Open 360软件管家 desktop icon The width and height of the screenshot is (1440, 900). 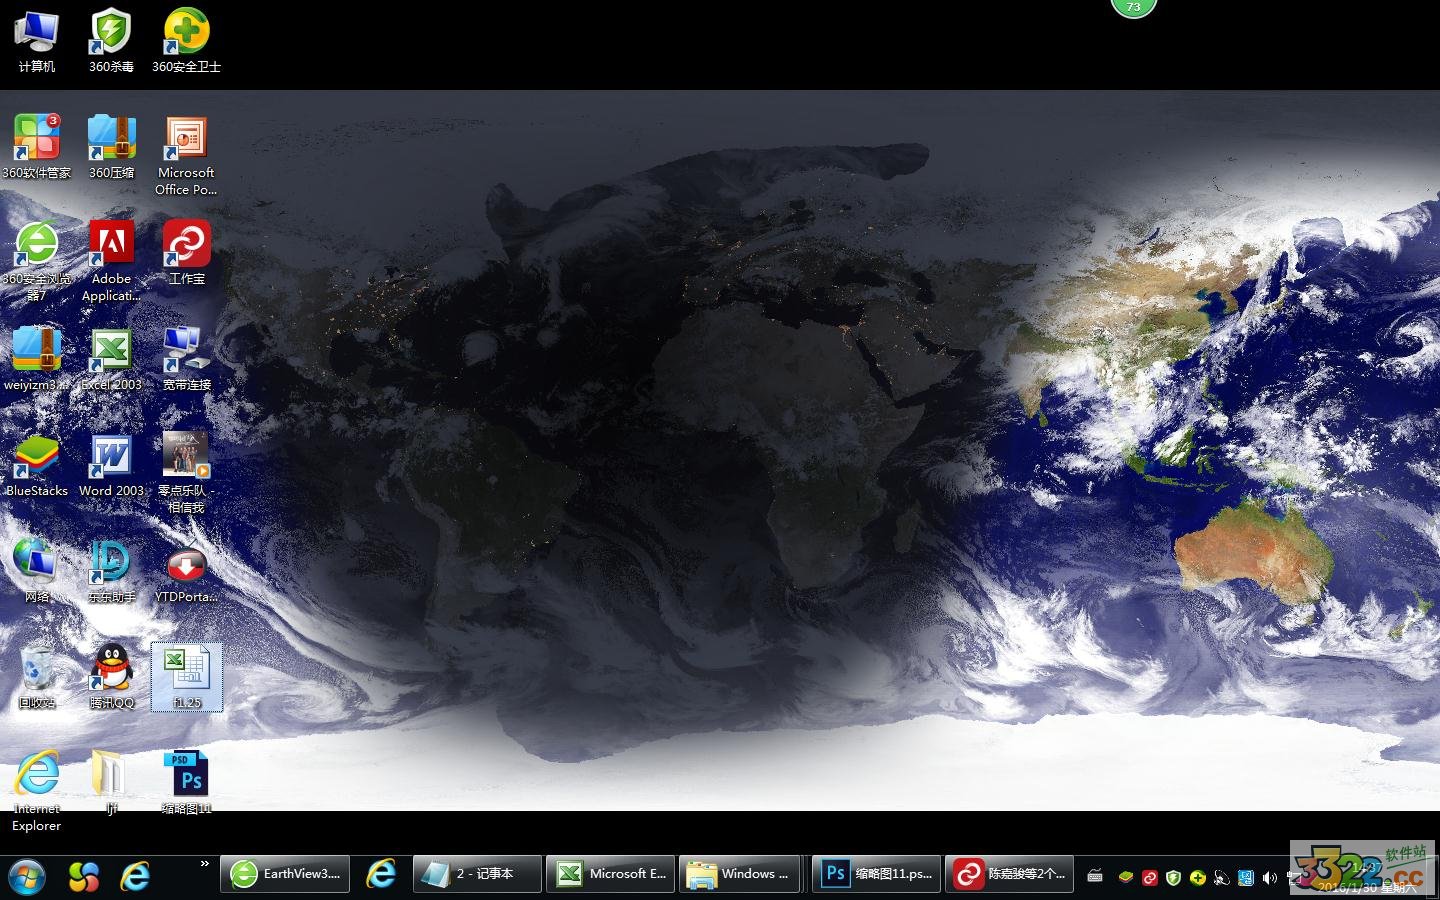(37, 147)
